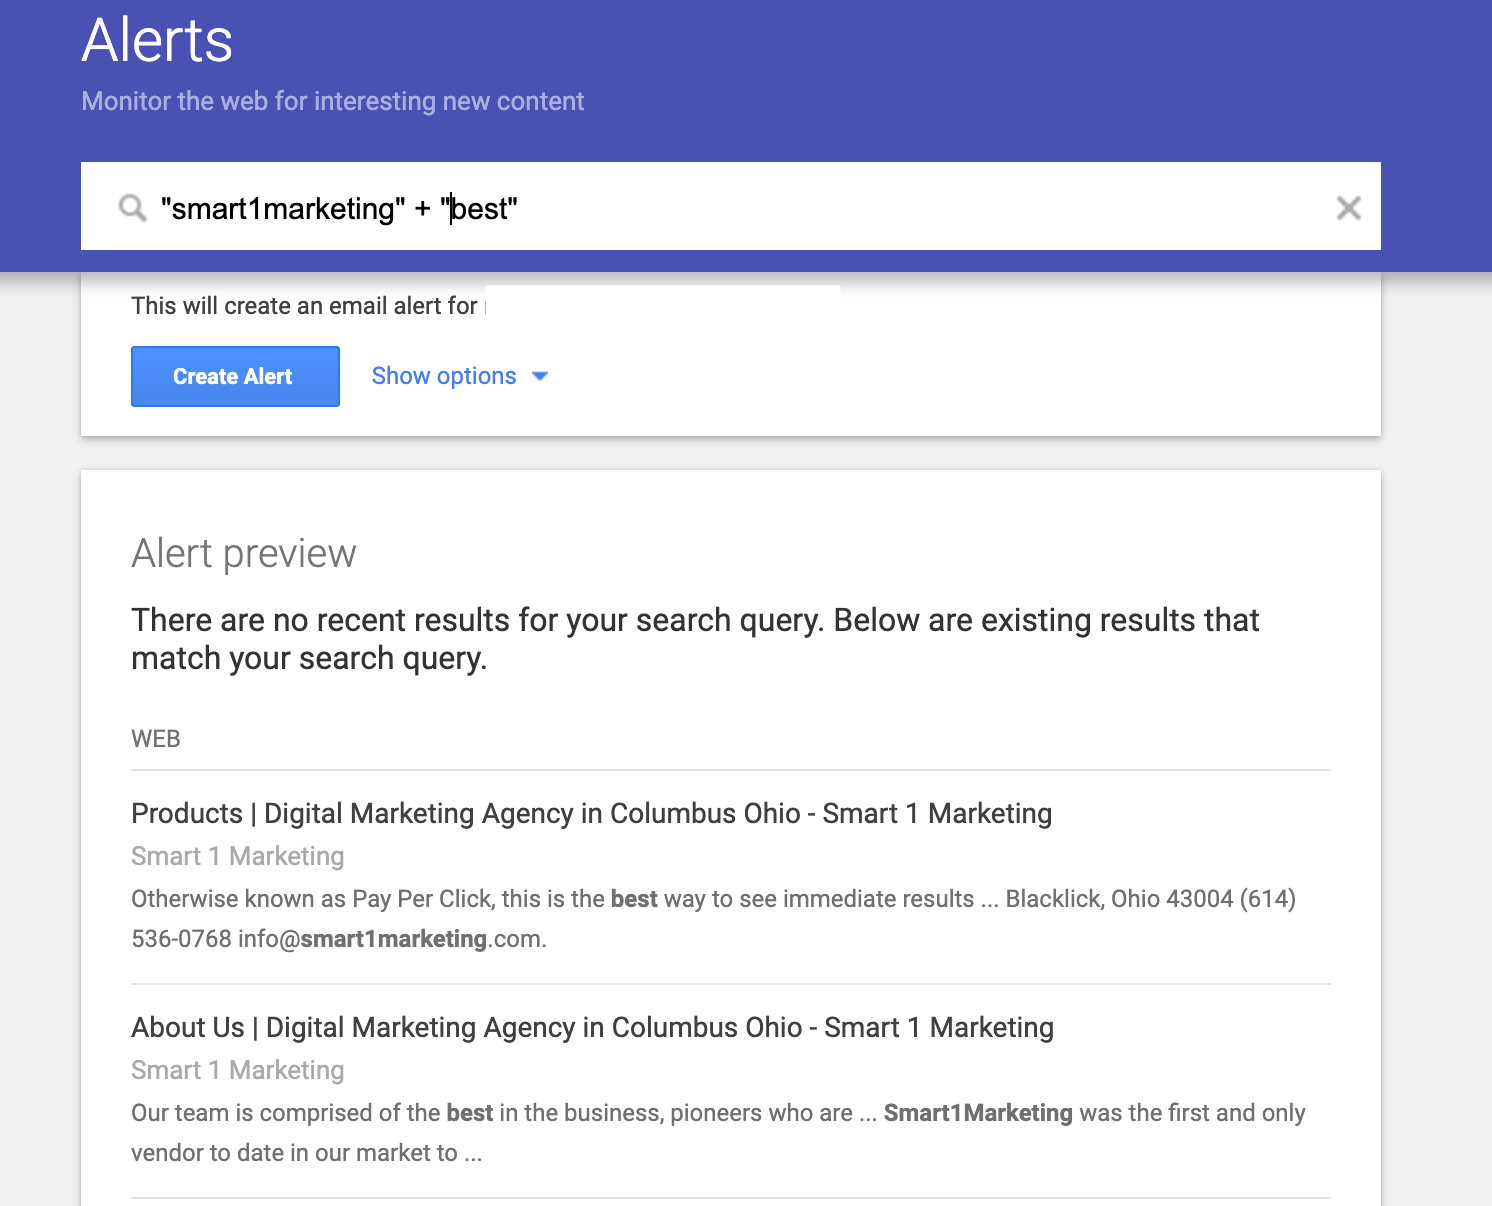Click bold Smart1Marketing in About Us snippet
The image size is (1492, 1206).
click(x=977, y=1113)
